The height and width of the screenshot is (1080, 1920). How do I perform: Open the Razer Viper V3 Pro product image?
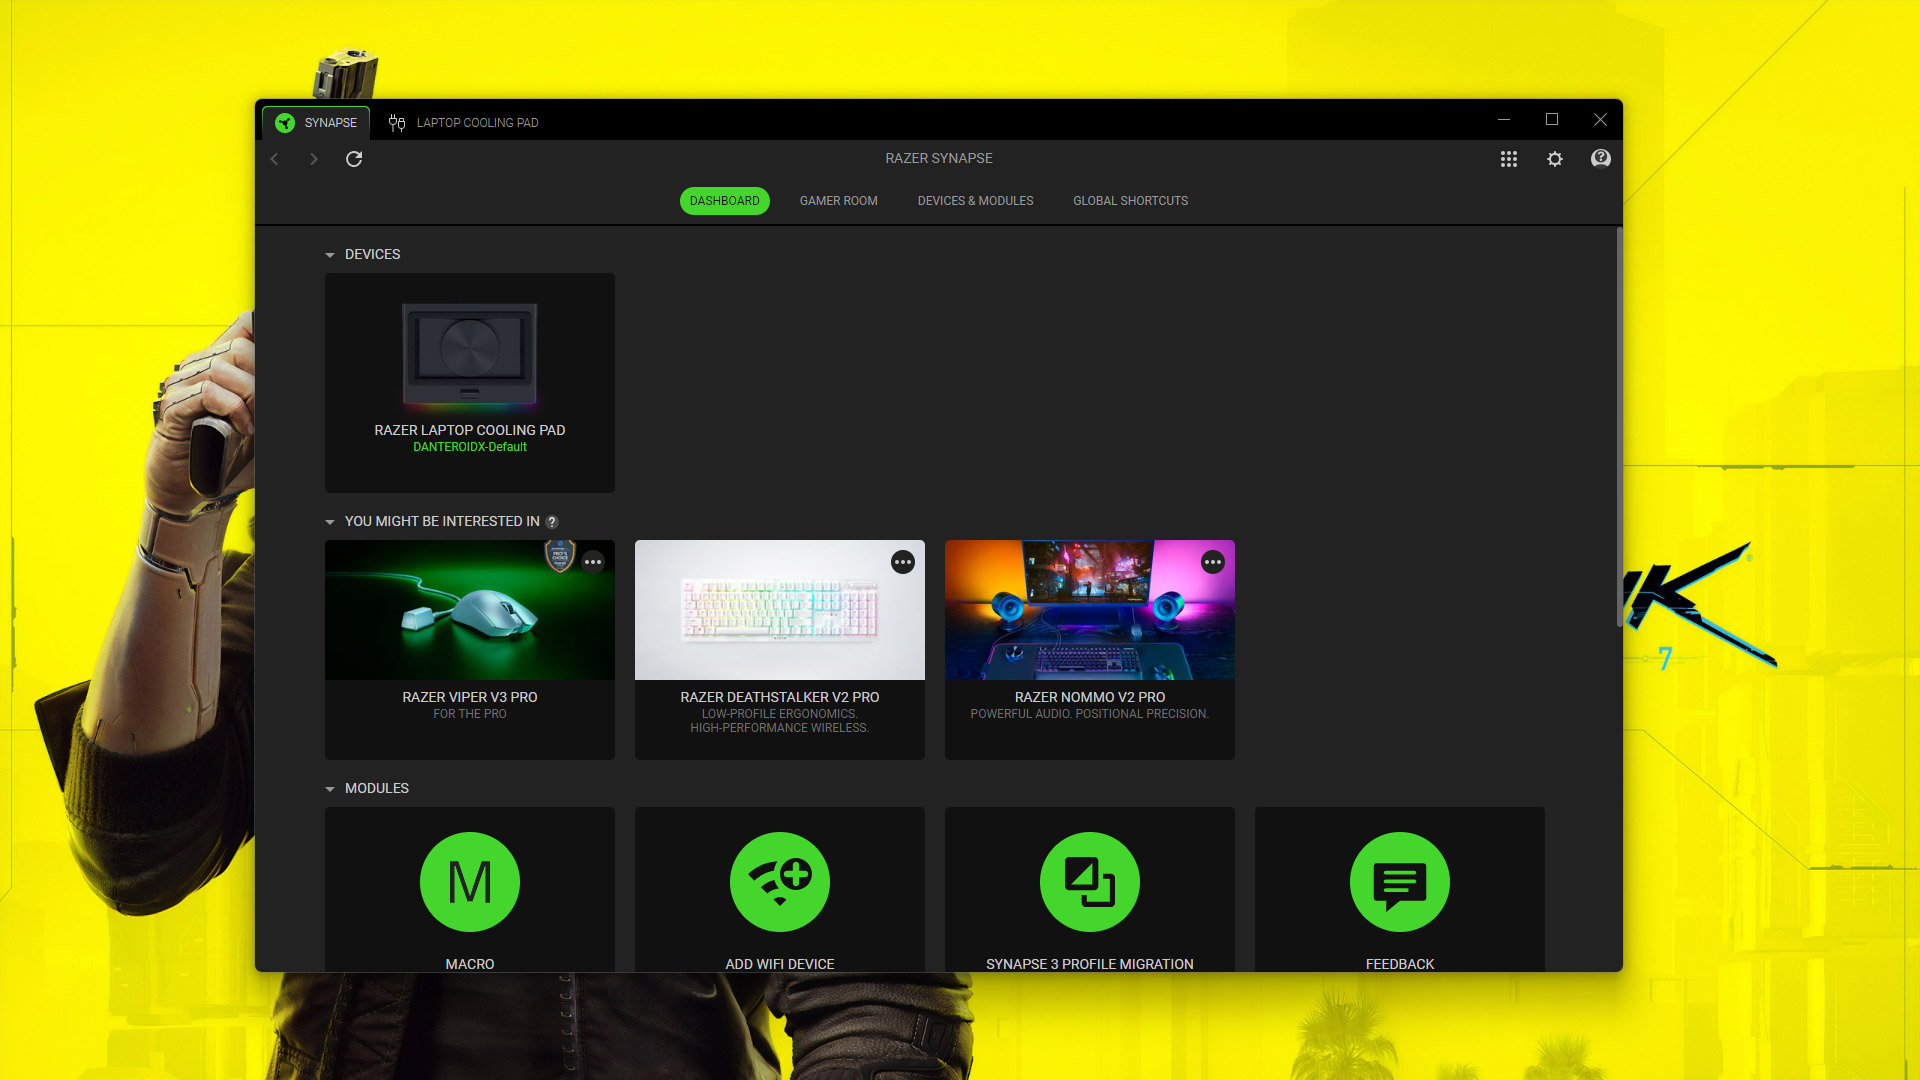coord(470,610)
